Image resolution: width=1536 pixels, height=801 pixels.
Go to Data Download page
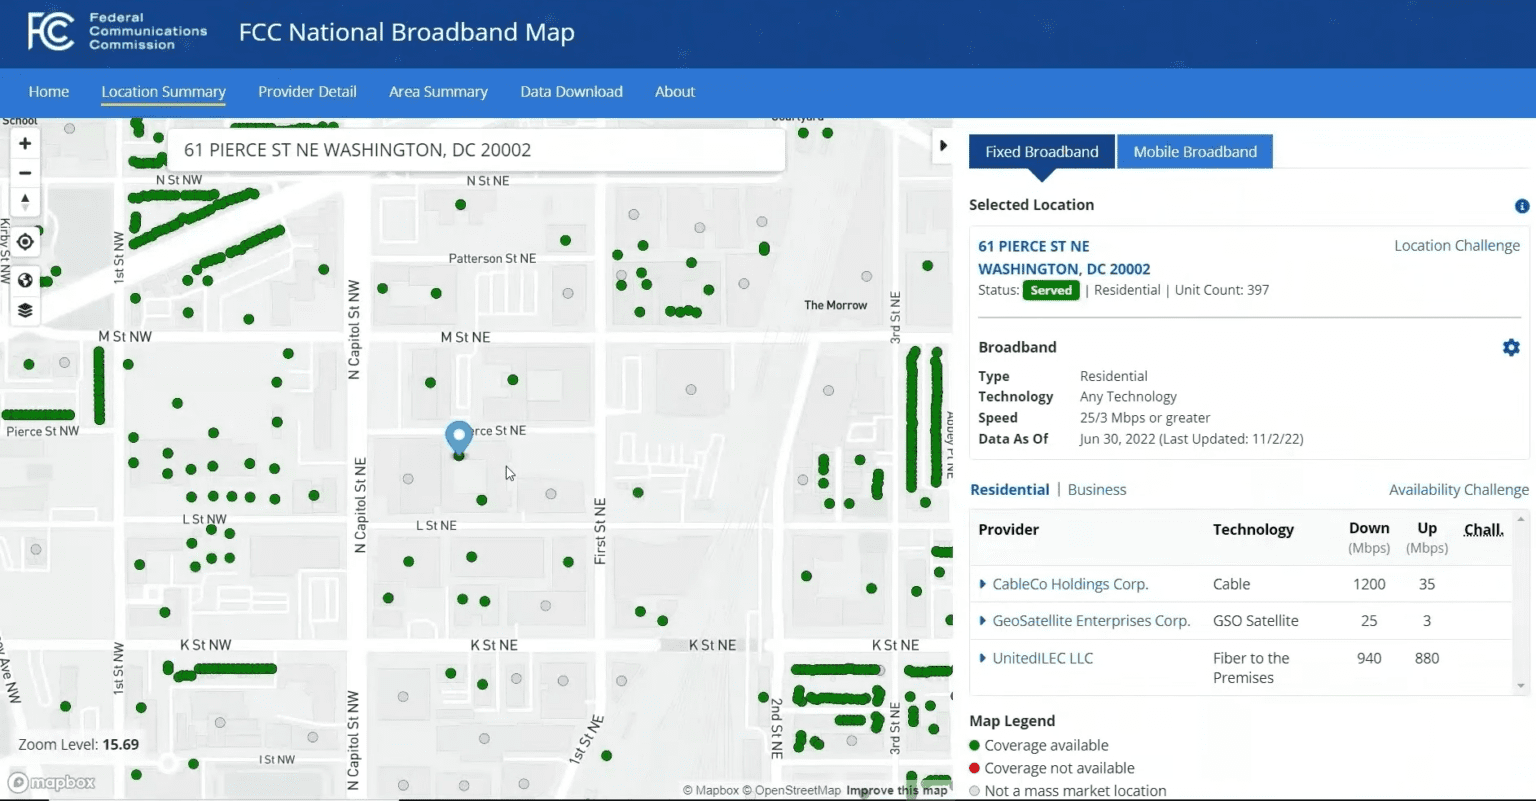(x=571, y=92)
